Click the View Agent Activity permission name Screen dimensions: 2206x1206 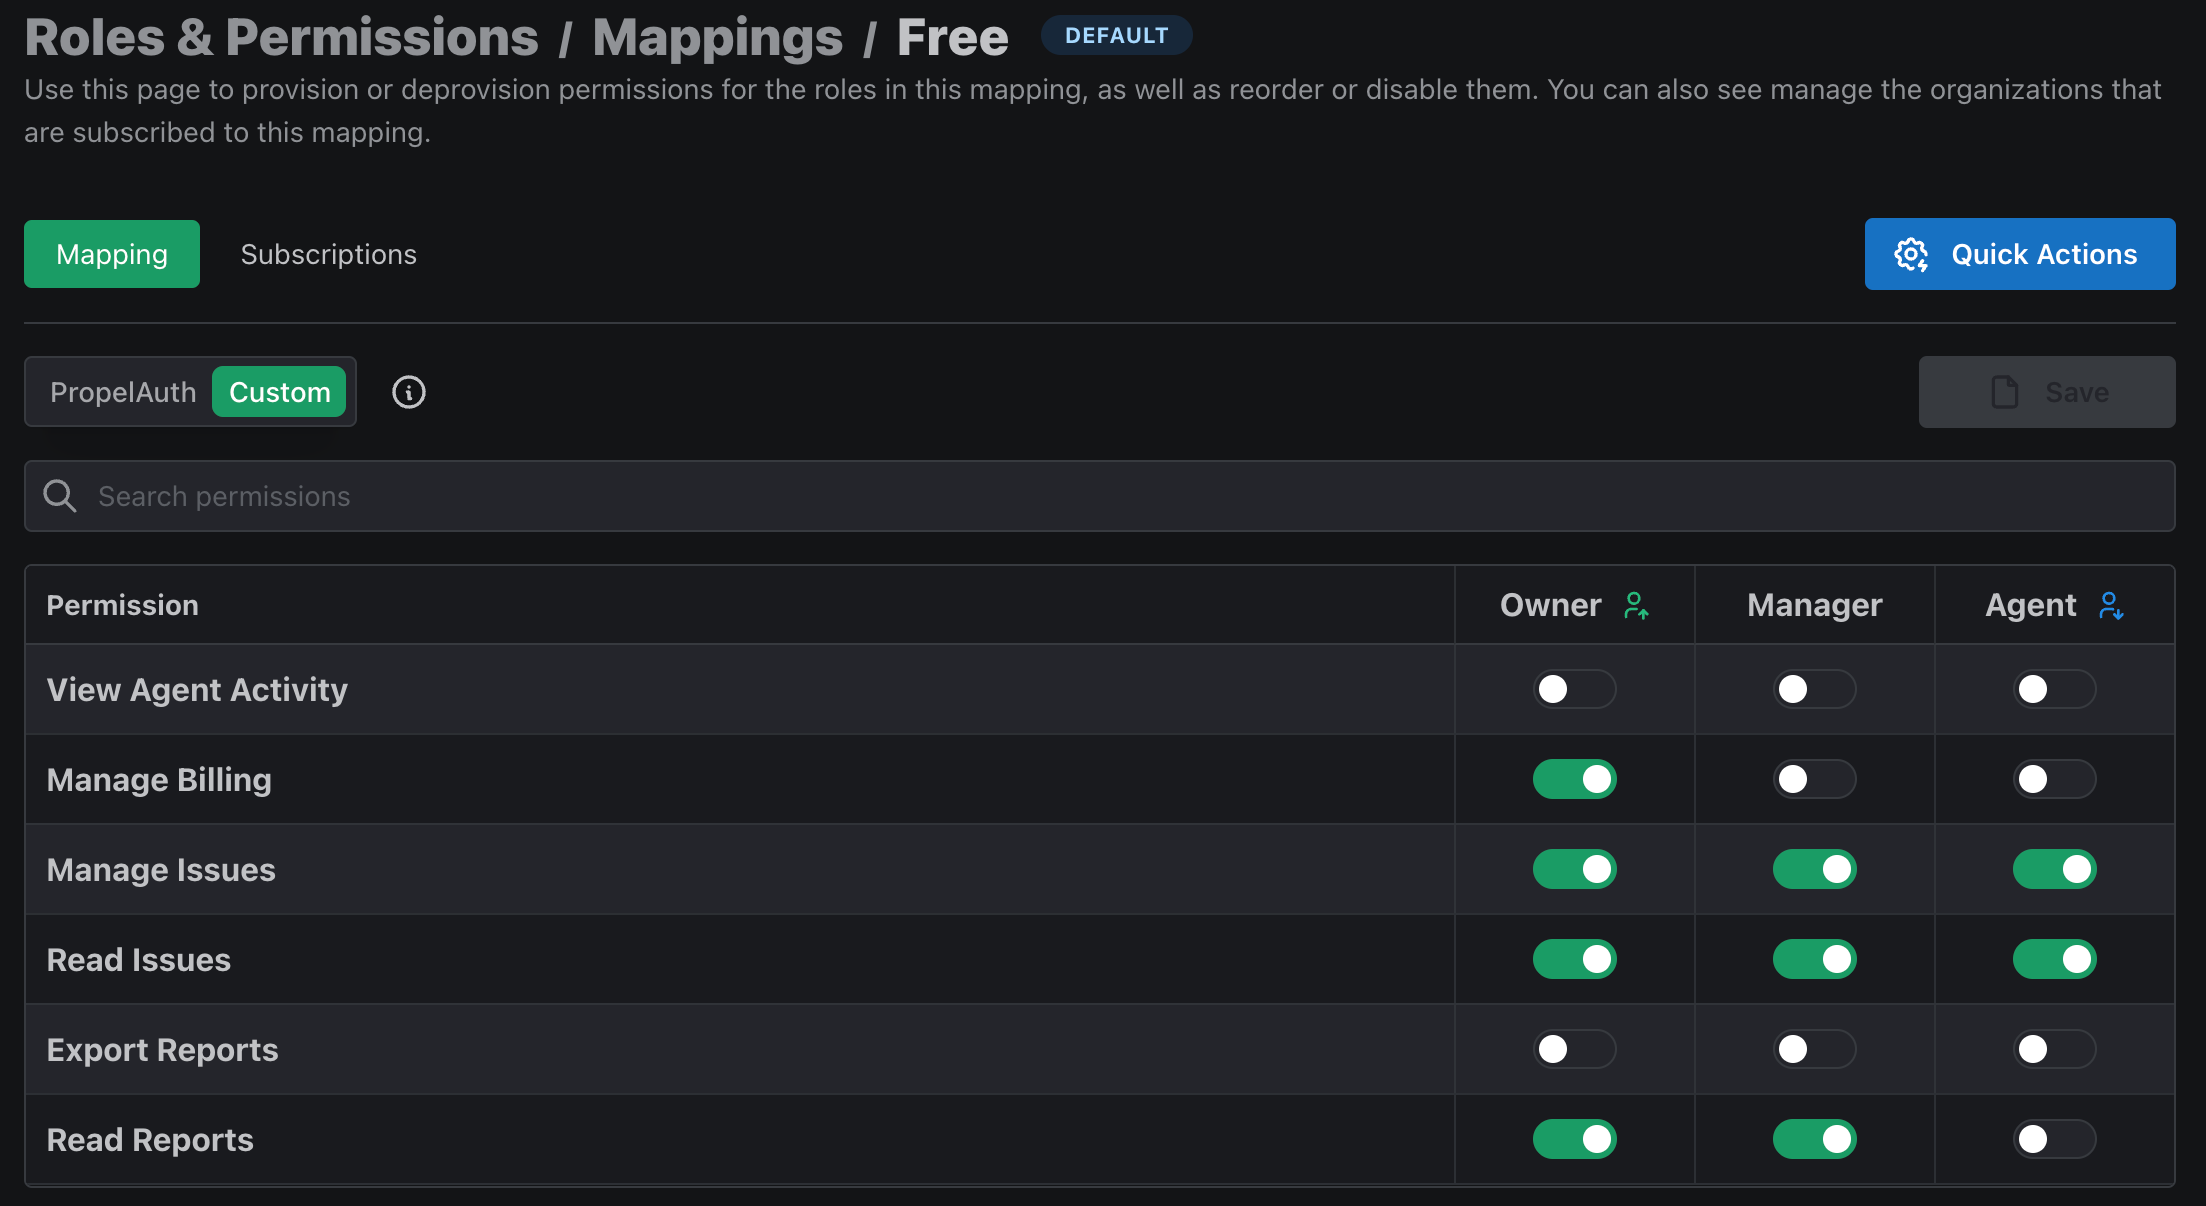[197, 690]
